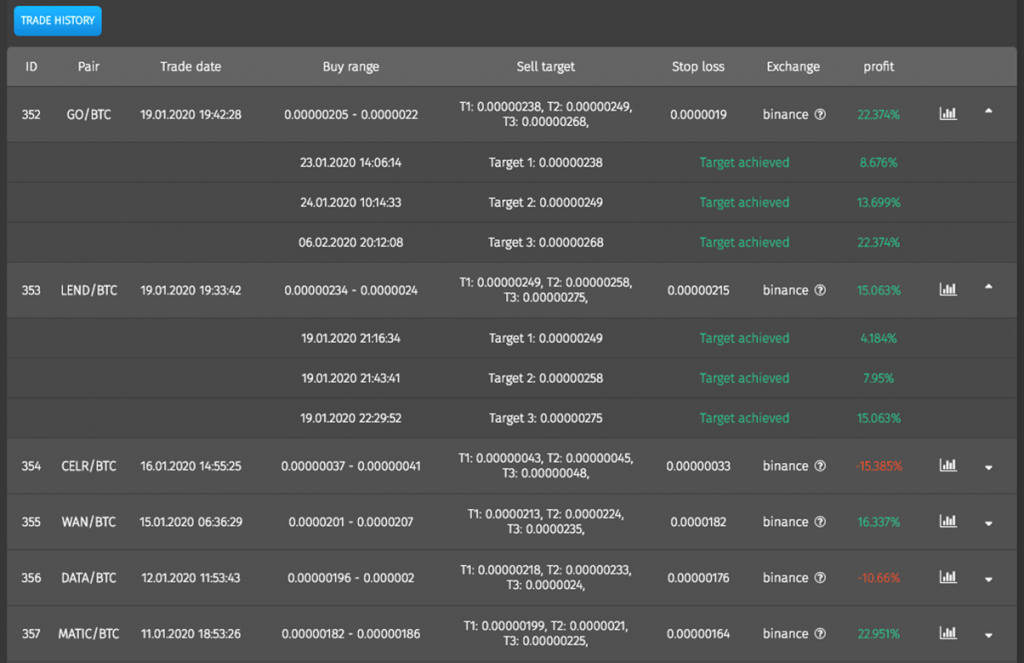
Task: Click binance help icon in CELR/BTC row
Action: tap(820, 466)
